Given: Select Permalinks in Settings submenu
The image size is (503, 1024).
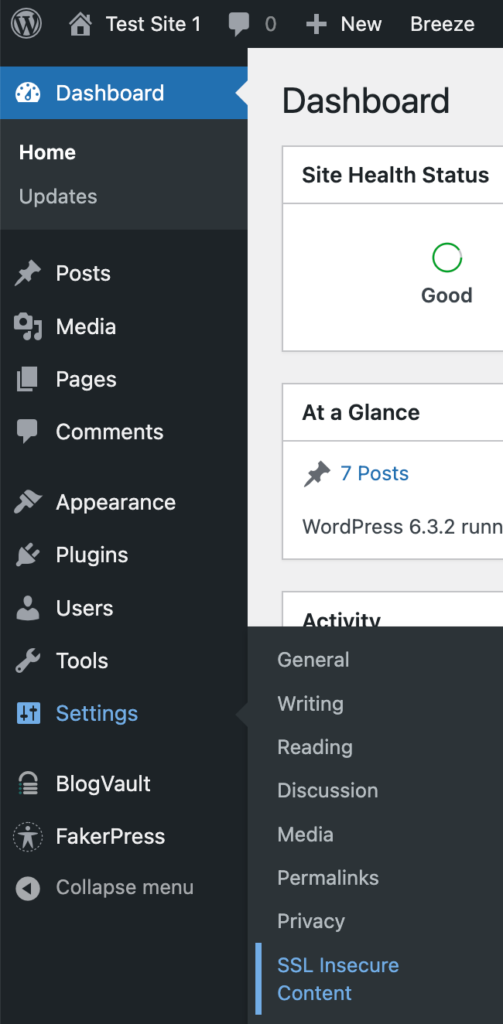Looking at the screenshot, I should (328, 878).
